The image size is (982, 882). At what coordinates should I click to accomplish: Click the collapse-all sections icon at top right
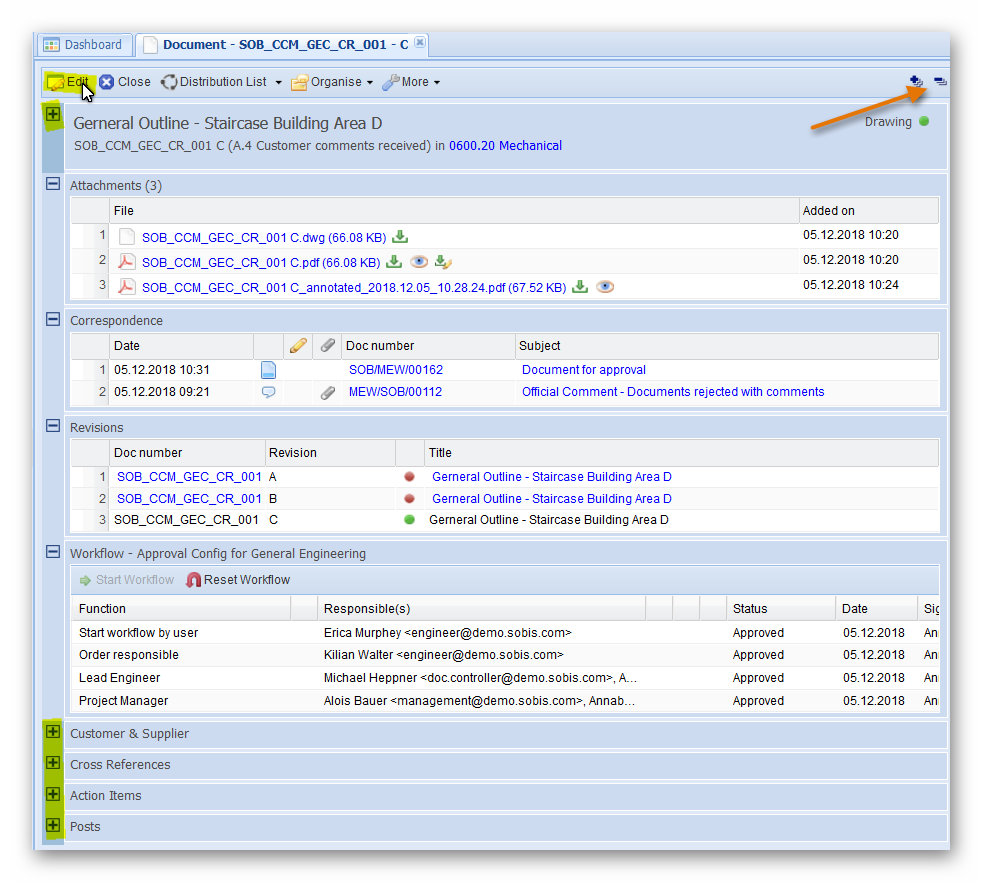click(940, 81)
